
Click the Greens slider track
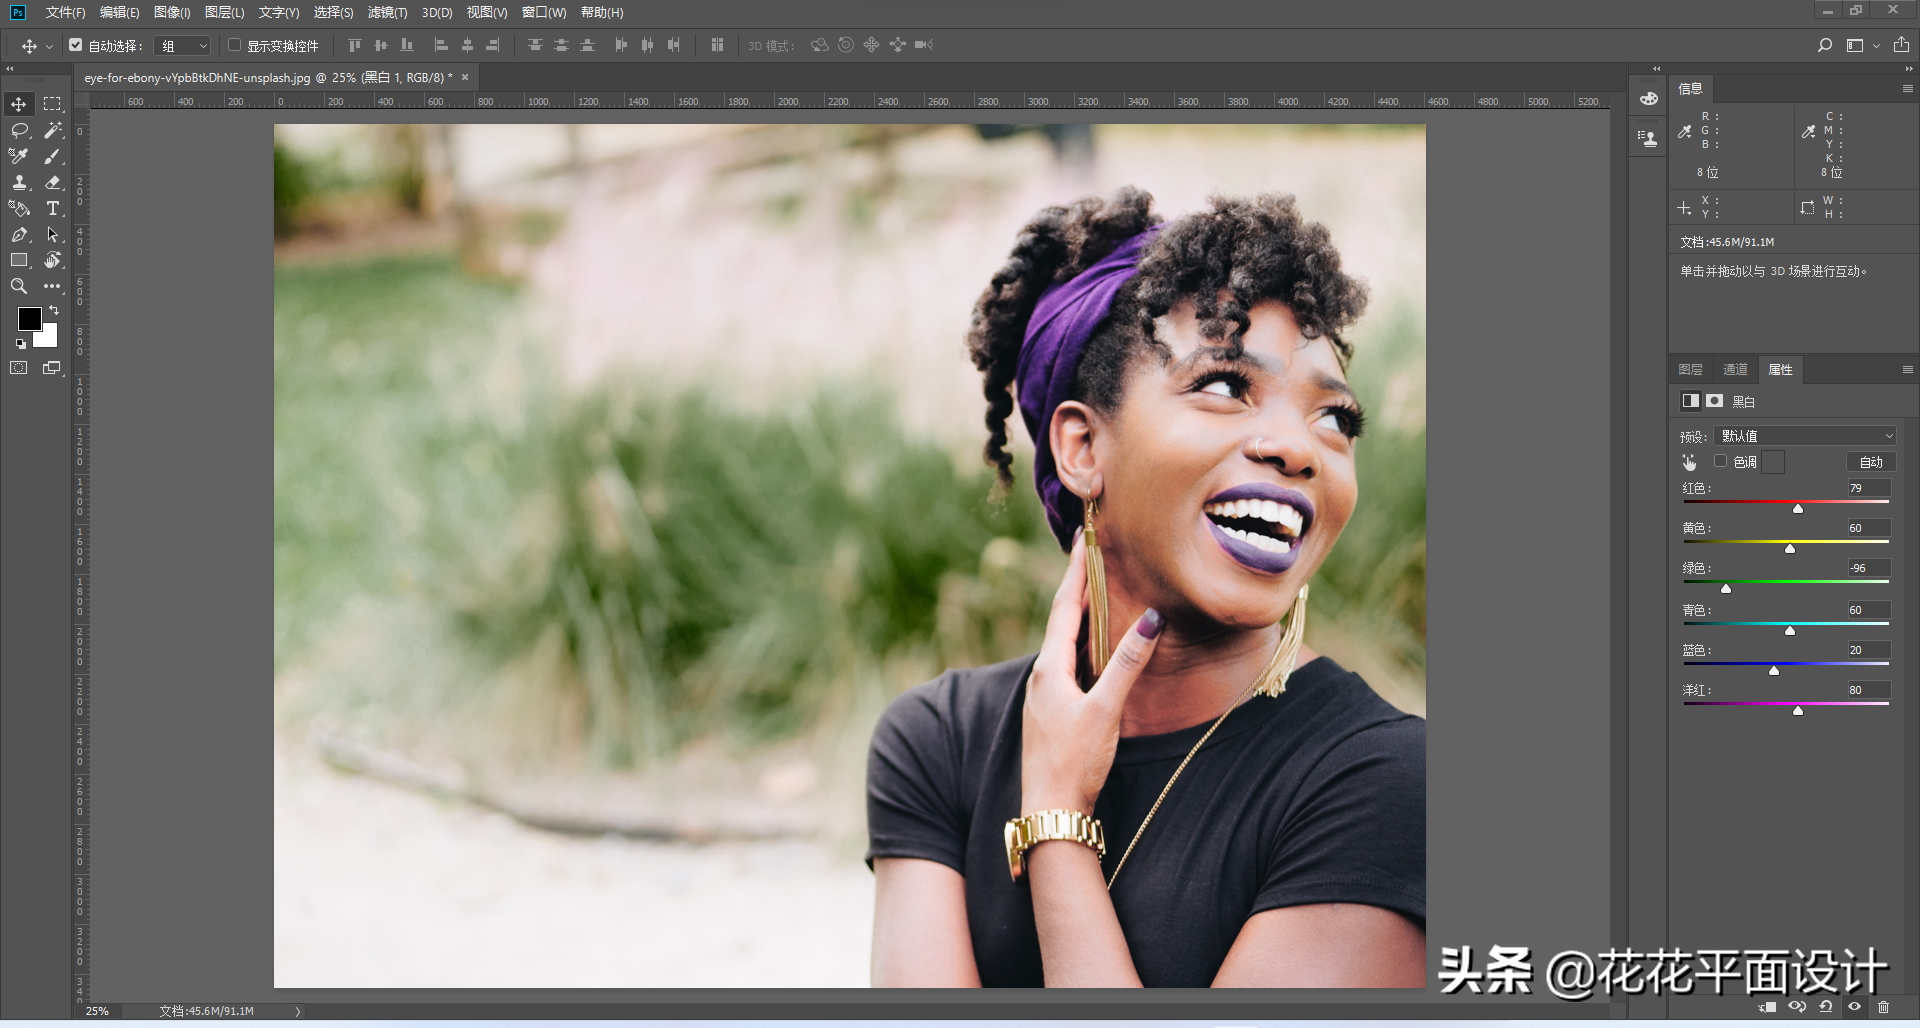1786,582
